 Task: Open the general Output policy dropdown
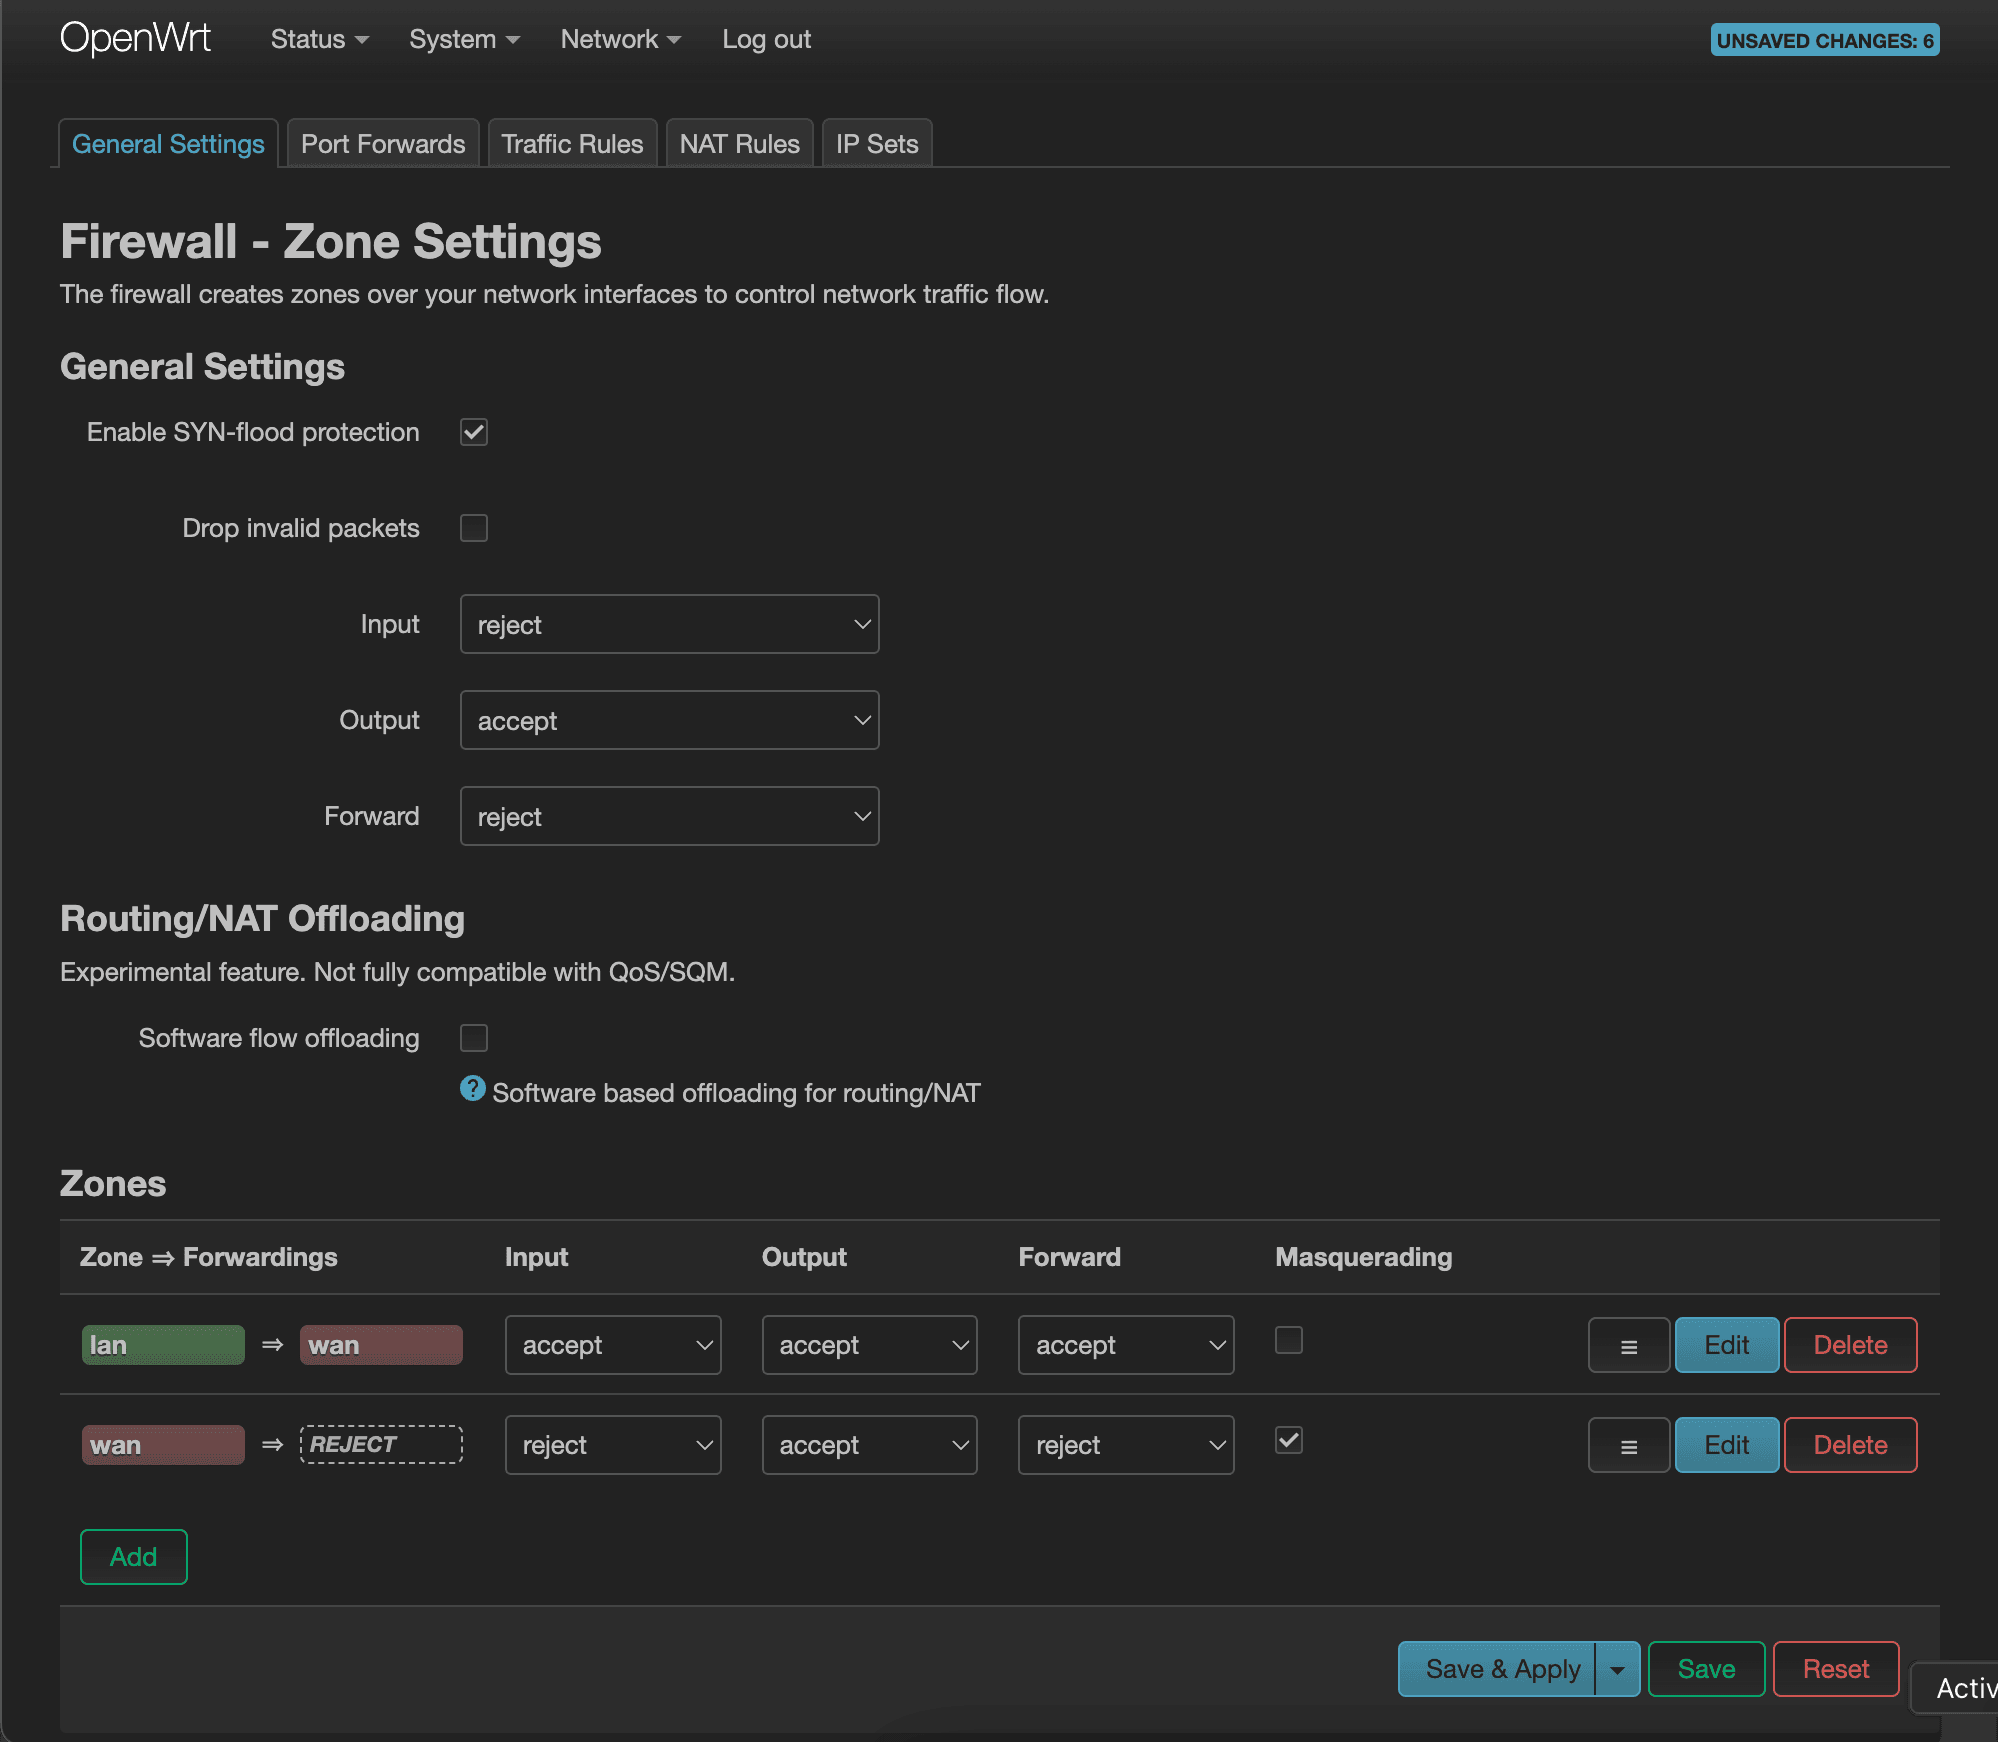669,720
